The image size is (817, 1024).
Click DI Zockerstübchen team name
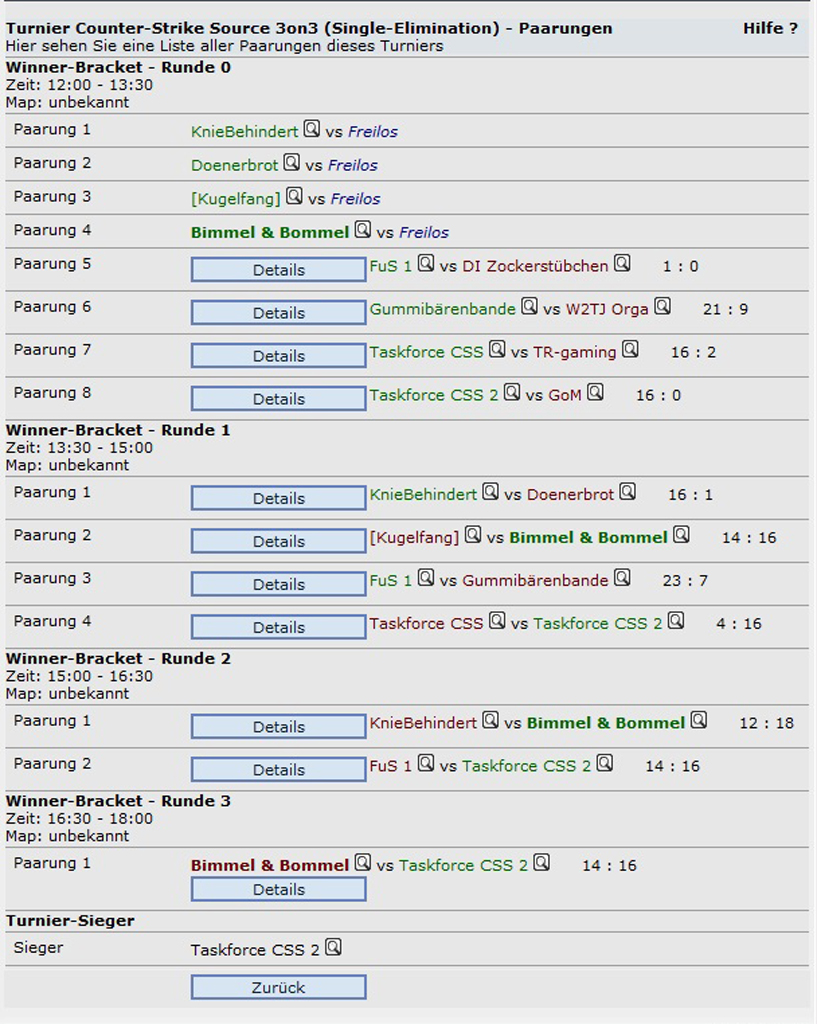point(536,266)
